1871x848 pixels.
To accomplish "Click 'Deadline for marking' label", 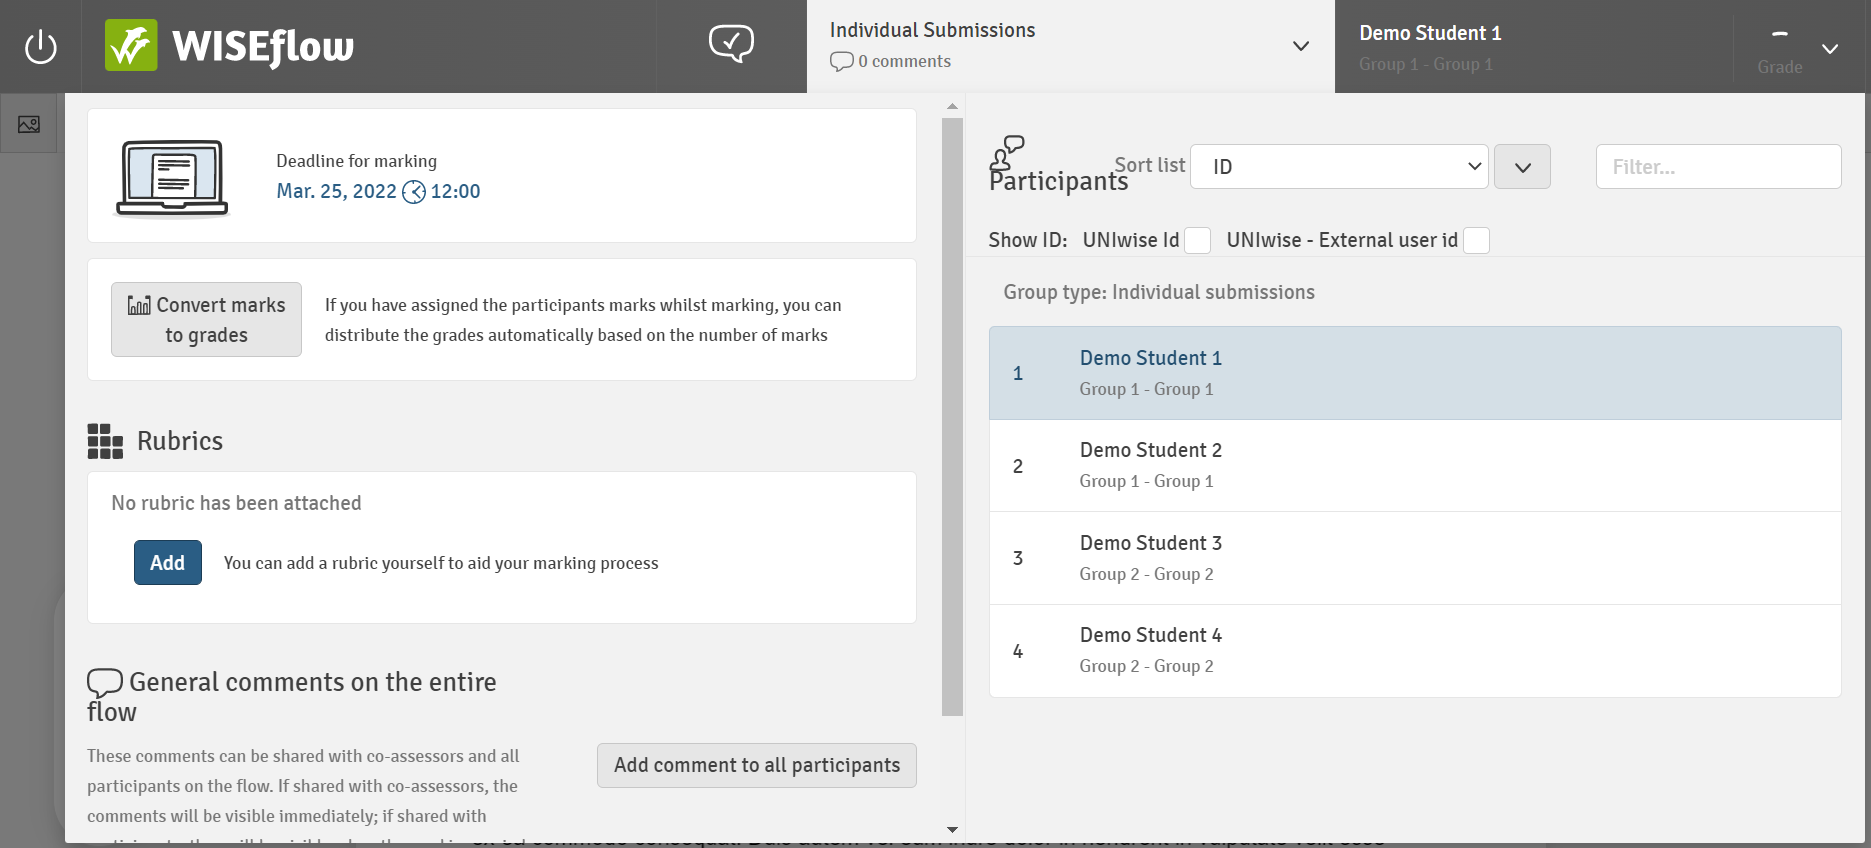I will coord(356,161).
